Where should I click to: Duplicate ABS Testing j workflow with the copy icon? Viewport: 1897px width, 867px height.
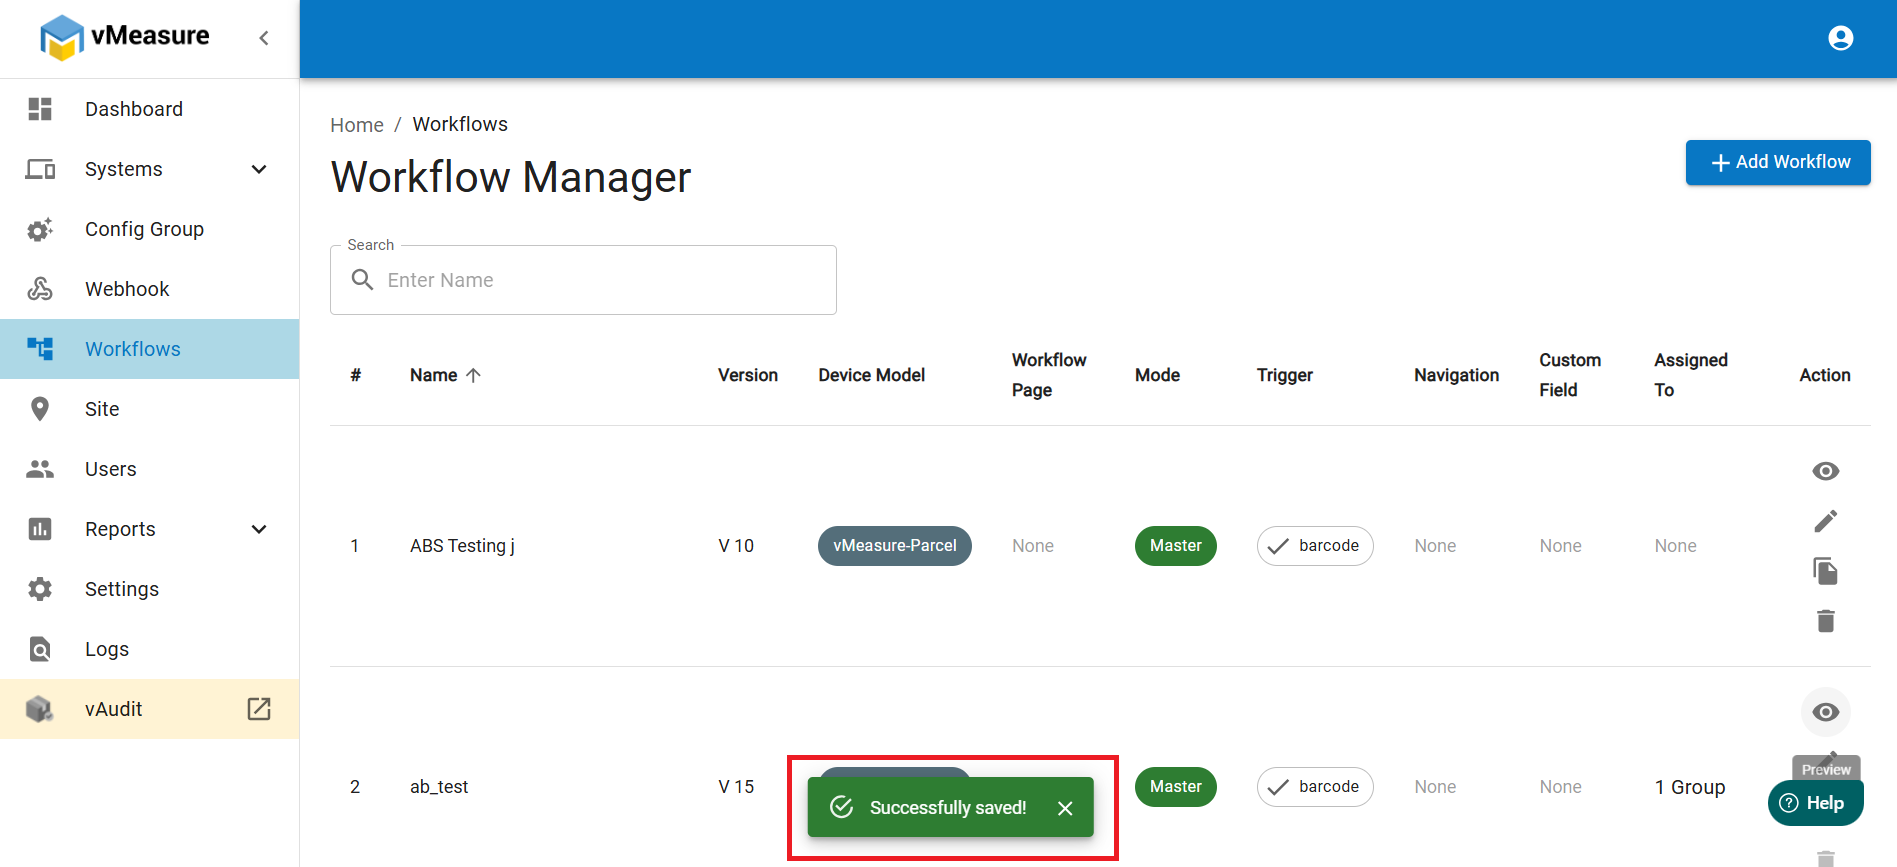click(1825, 571)
